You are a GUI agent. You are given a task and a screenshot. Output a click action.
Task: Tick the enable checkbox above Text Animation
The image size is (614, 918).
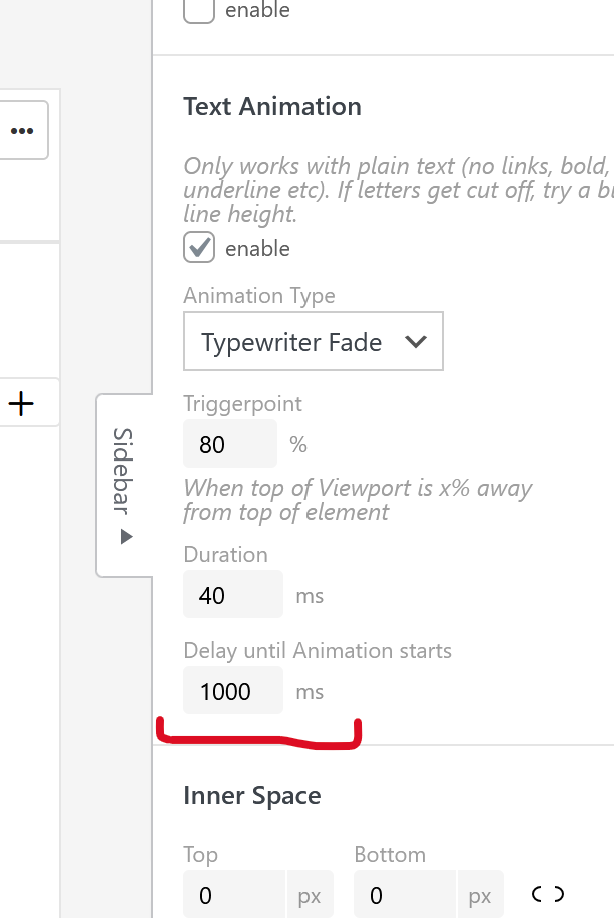tap(199, 11)
